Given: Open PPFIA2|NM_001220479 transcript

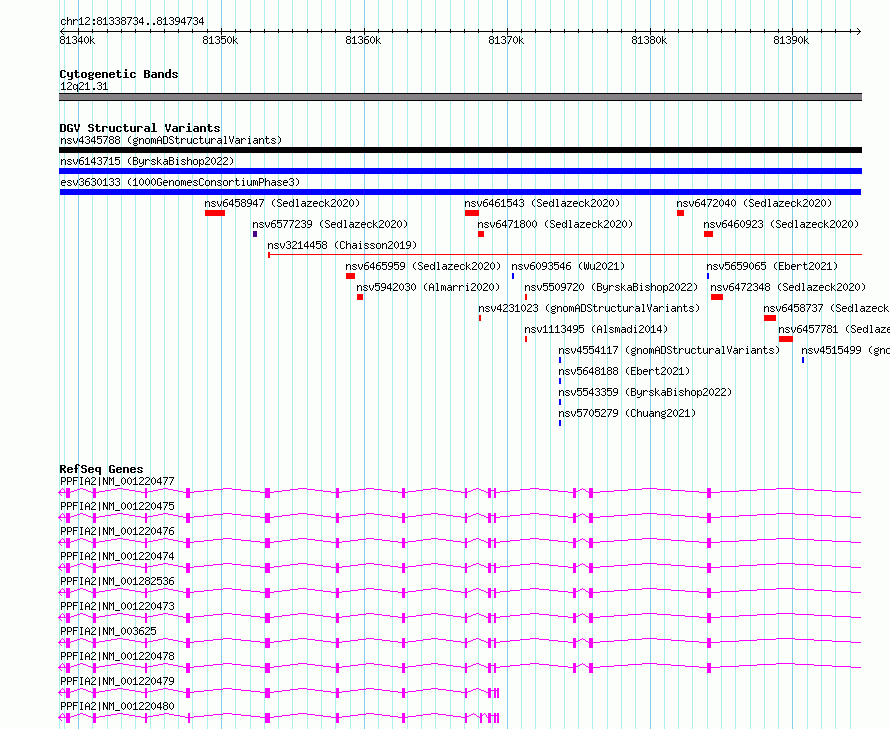Looking at the screenshot, I should [x=279, y=693].
